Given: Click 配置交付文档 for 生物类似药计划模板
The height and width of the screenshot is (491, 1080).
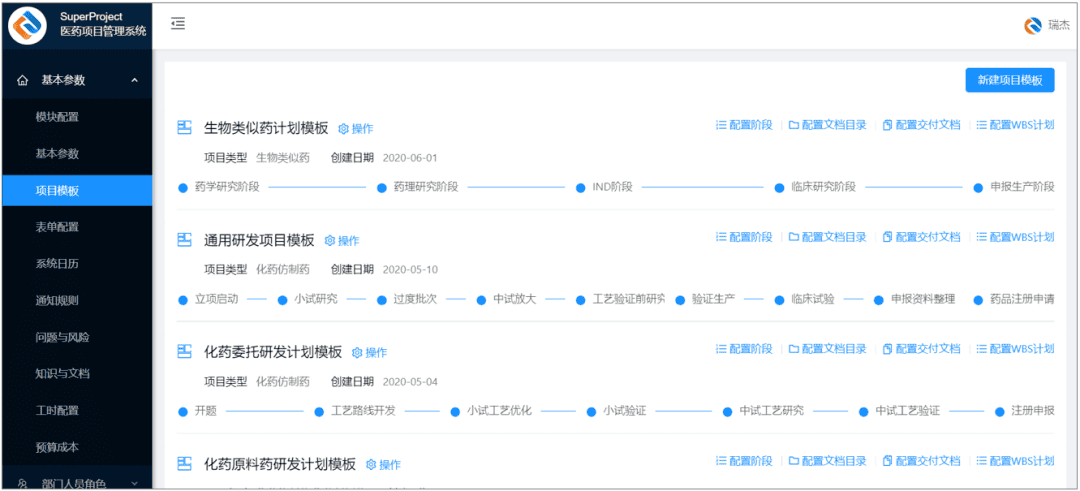Looking at the screenshot, I should point(922,125).
